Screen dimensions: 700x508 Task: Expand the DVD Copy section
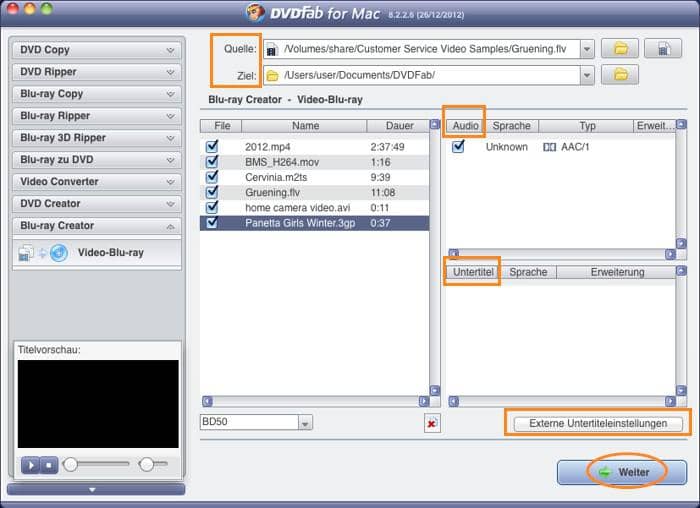[97, 50]
